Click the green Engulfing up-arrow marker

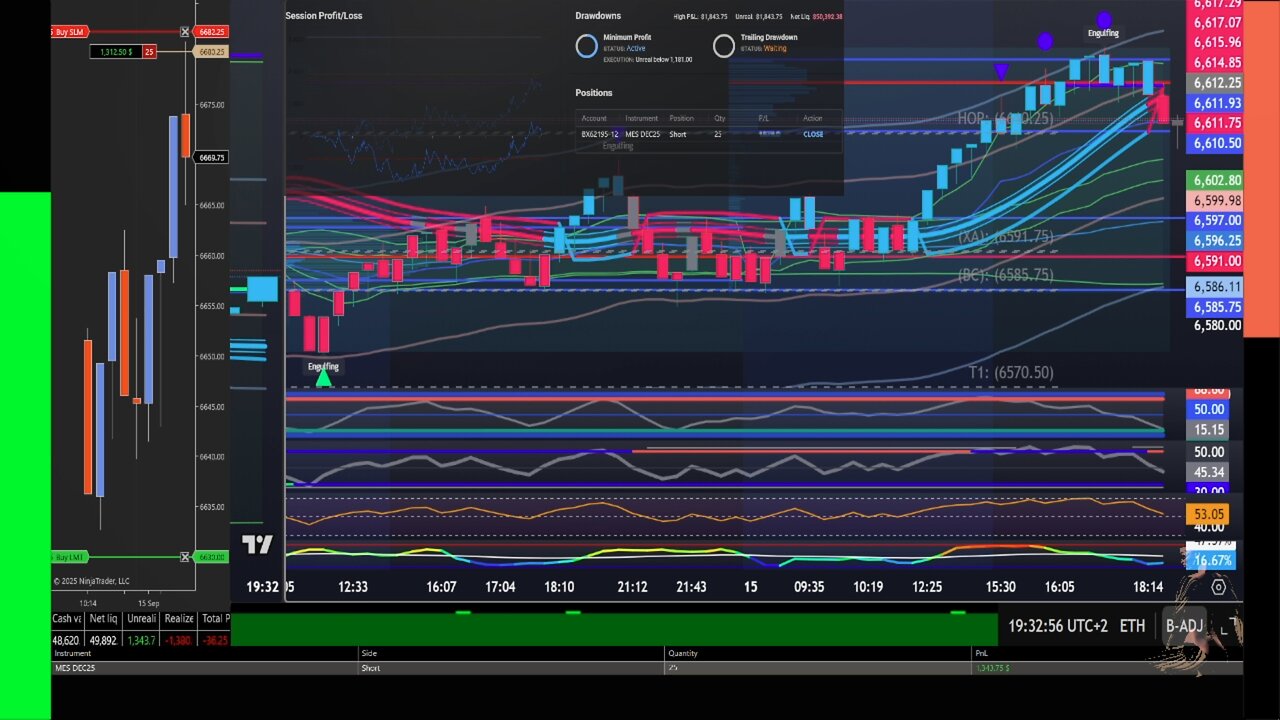pyautogui.click(x=323, y=379)
